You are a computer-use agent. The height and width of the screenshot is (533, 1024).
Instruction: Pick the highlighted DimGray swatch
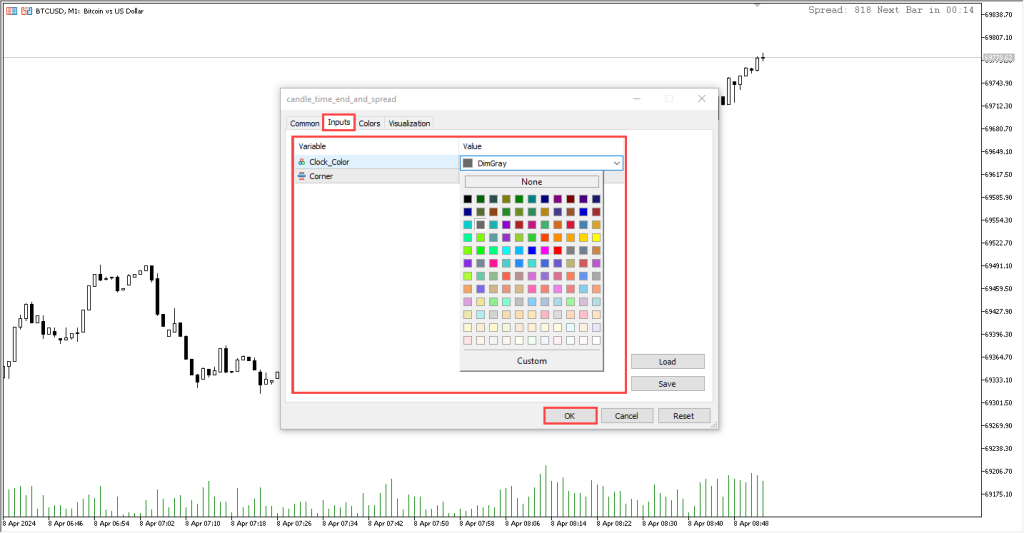[481, 224]
